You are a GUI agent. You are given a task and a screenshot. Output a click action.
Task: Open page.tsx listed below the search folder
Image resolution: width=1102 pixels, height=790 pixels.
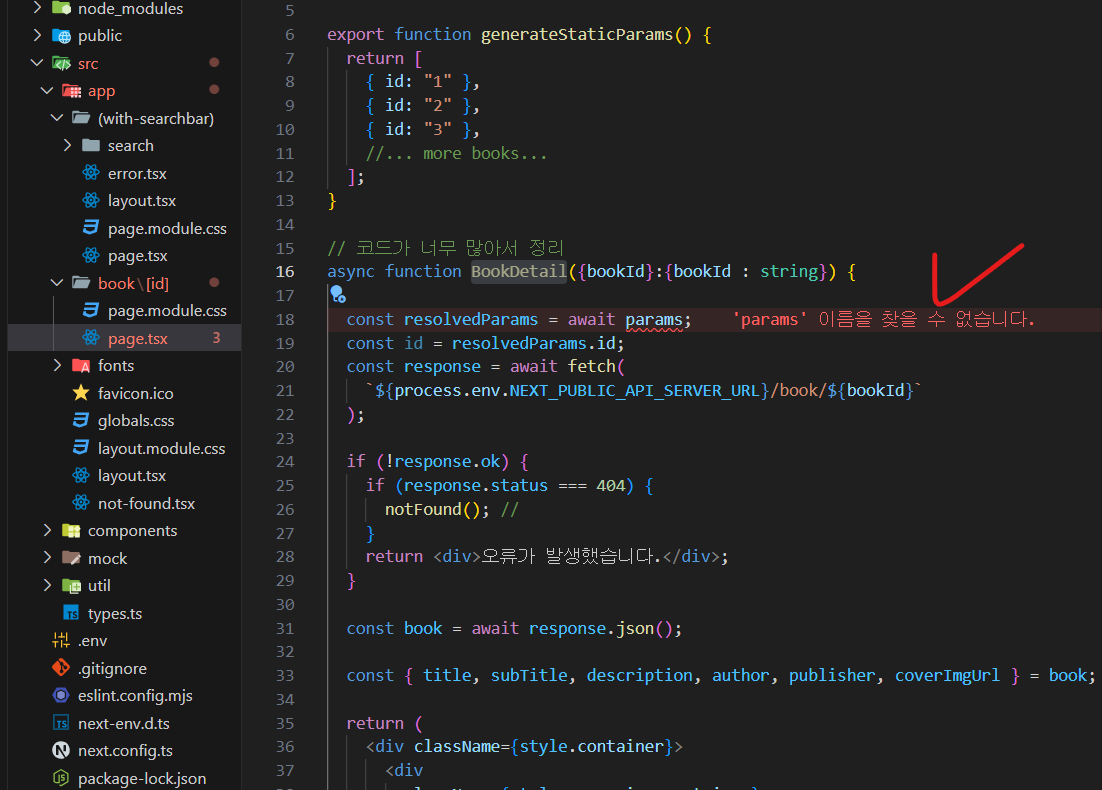click(x=124, y=256)
